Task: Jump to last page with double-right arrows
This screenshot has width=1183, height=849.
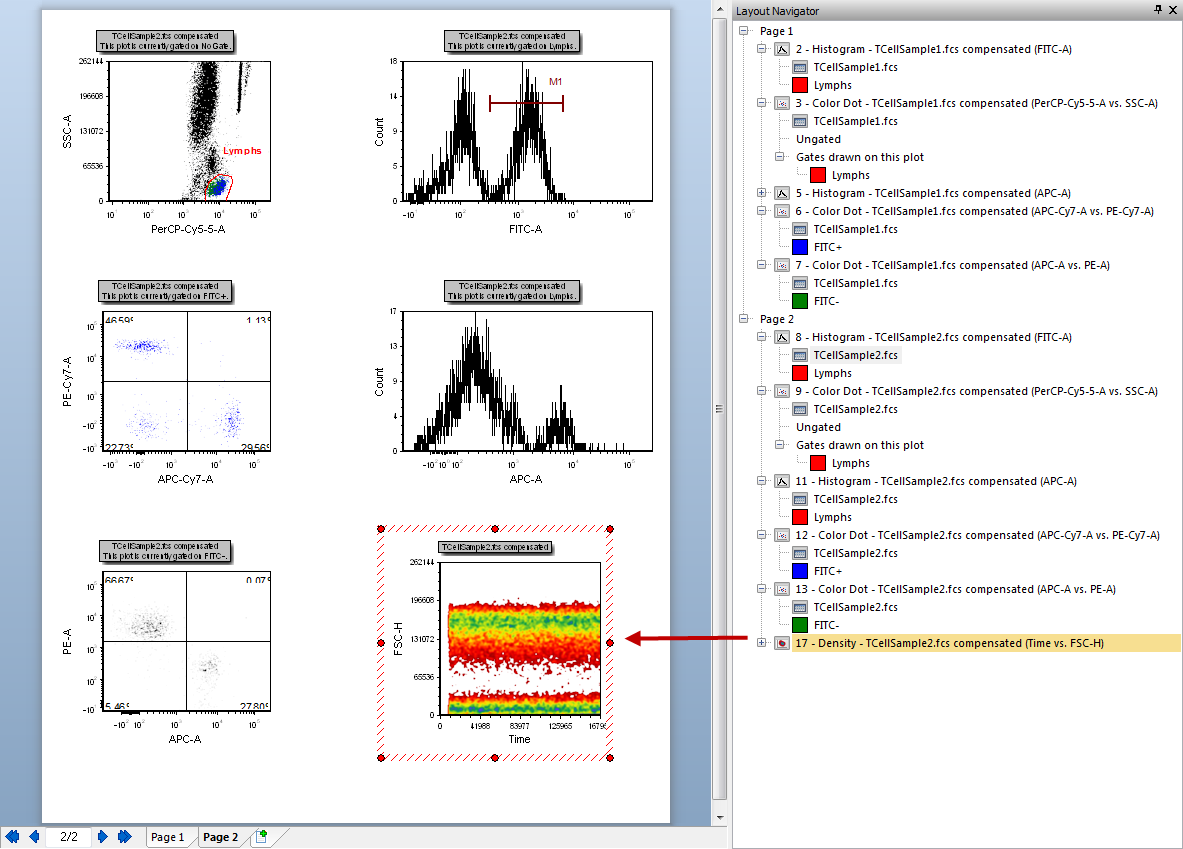Action: coord(124,837)
